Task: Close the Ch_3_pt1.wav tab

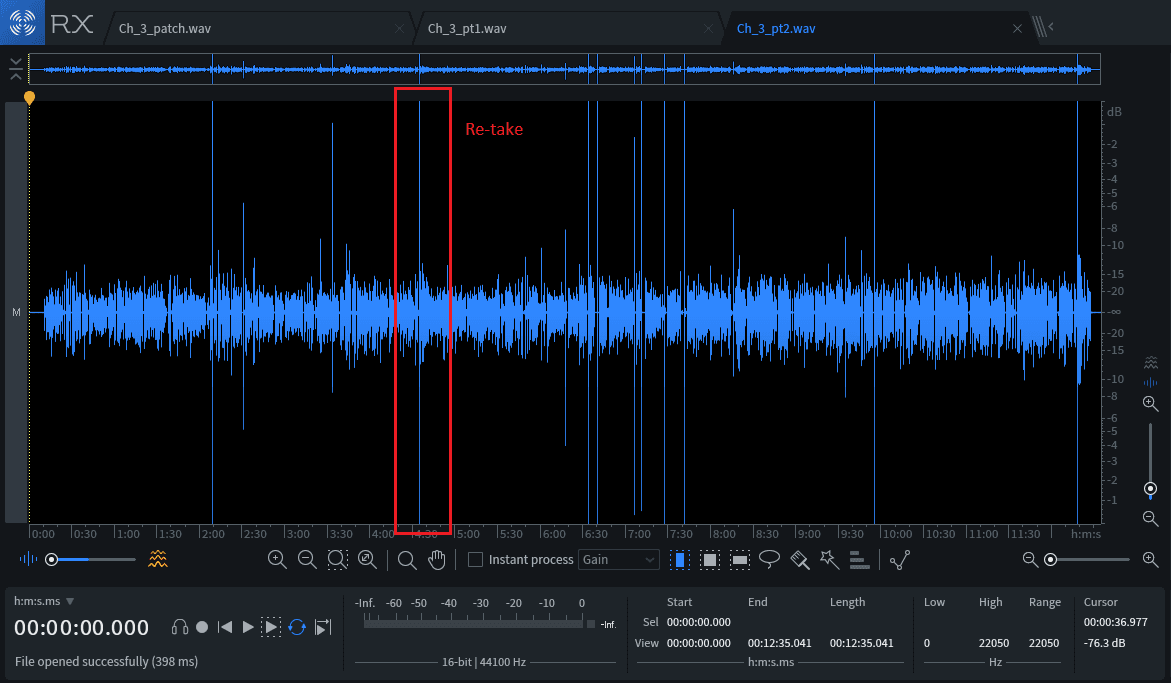Action: (x=708, y=28)
